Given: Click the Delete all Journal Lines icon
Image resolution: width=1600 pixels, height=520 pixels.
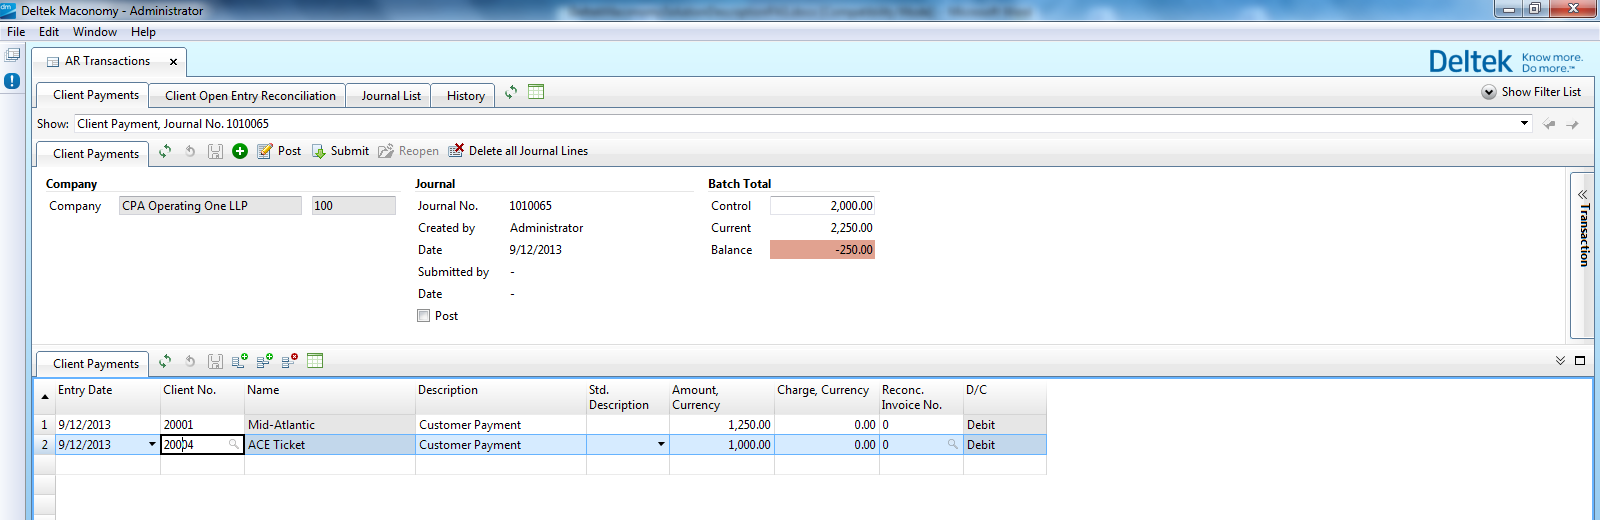Looking at the screenshot, I should click(x=456, y=151).
